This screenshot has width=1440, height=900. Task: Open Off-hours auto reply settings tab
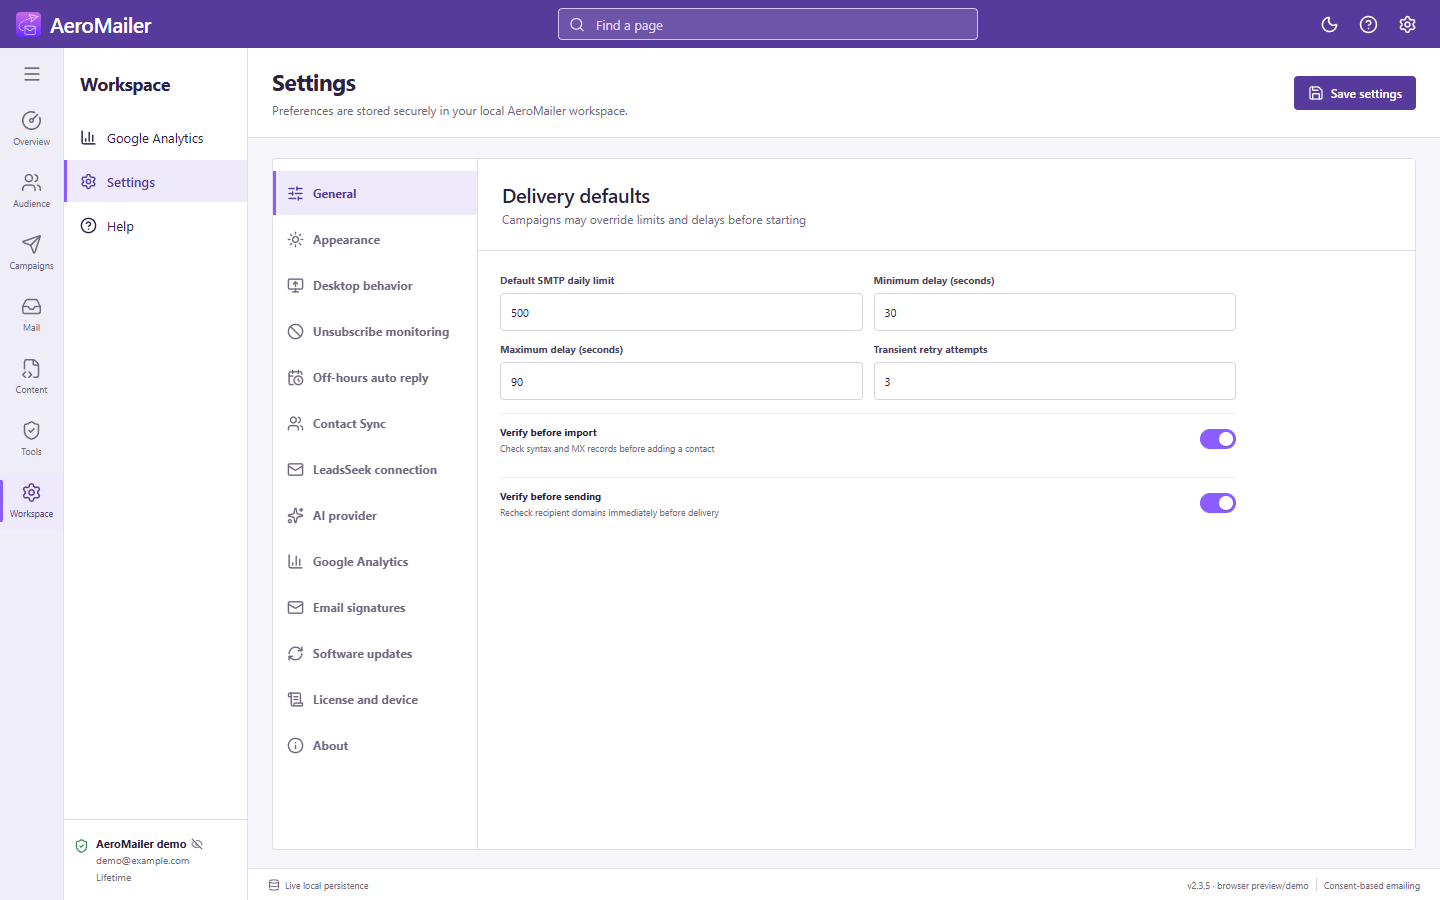[375, 377]
